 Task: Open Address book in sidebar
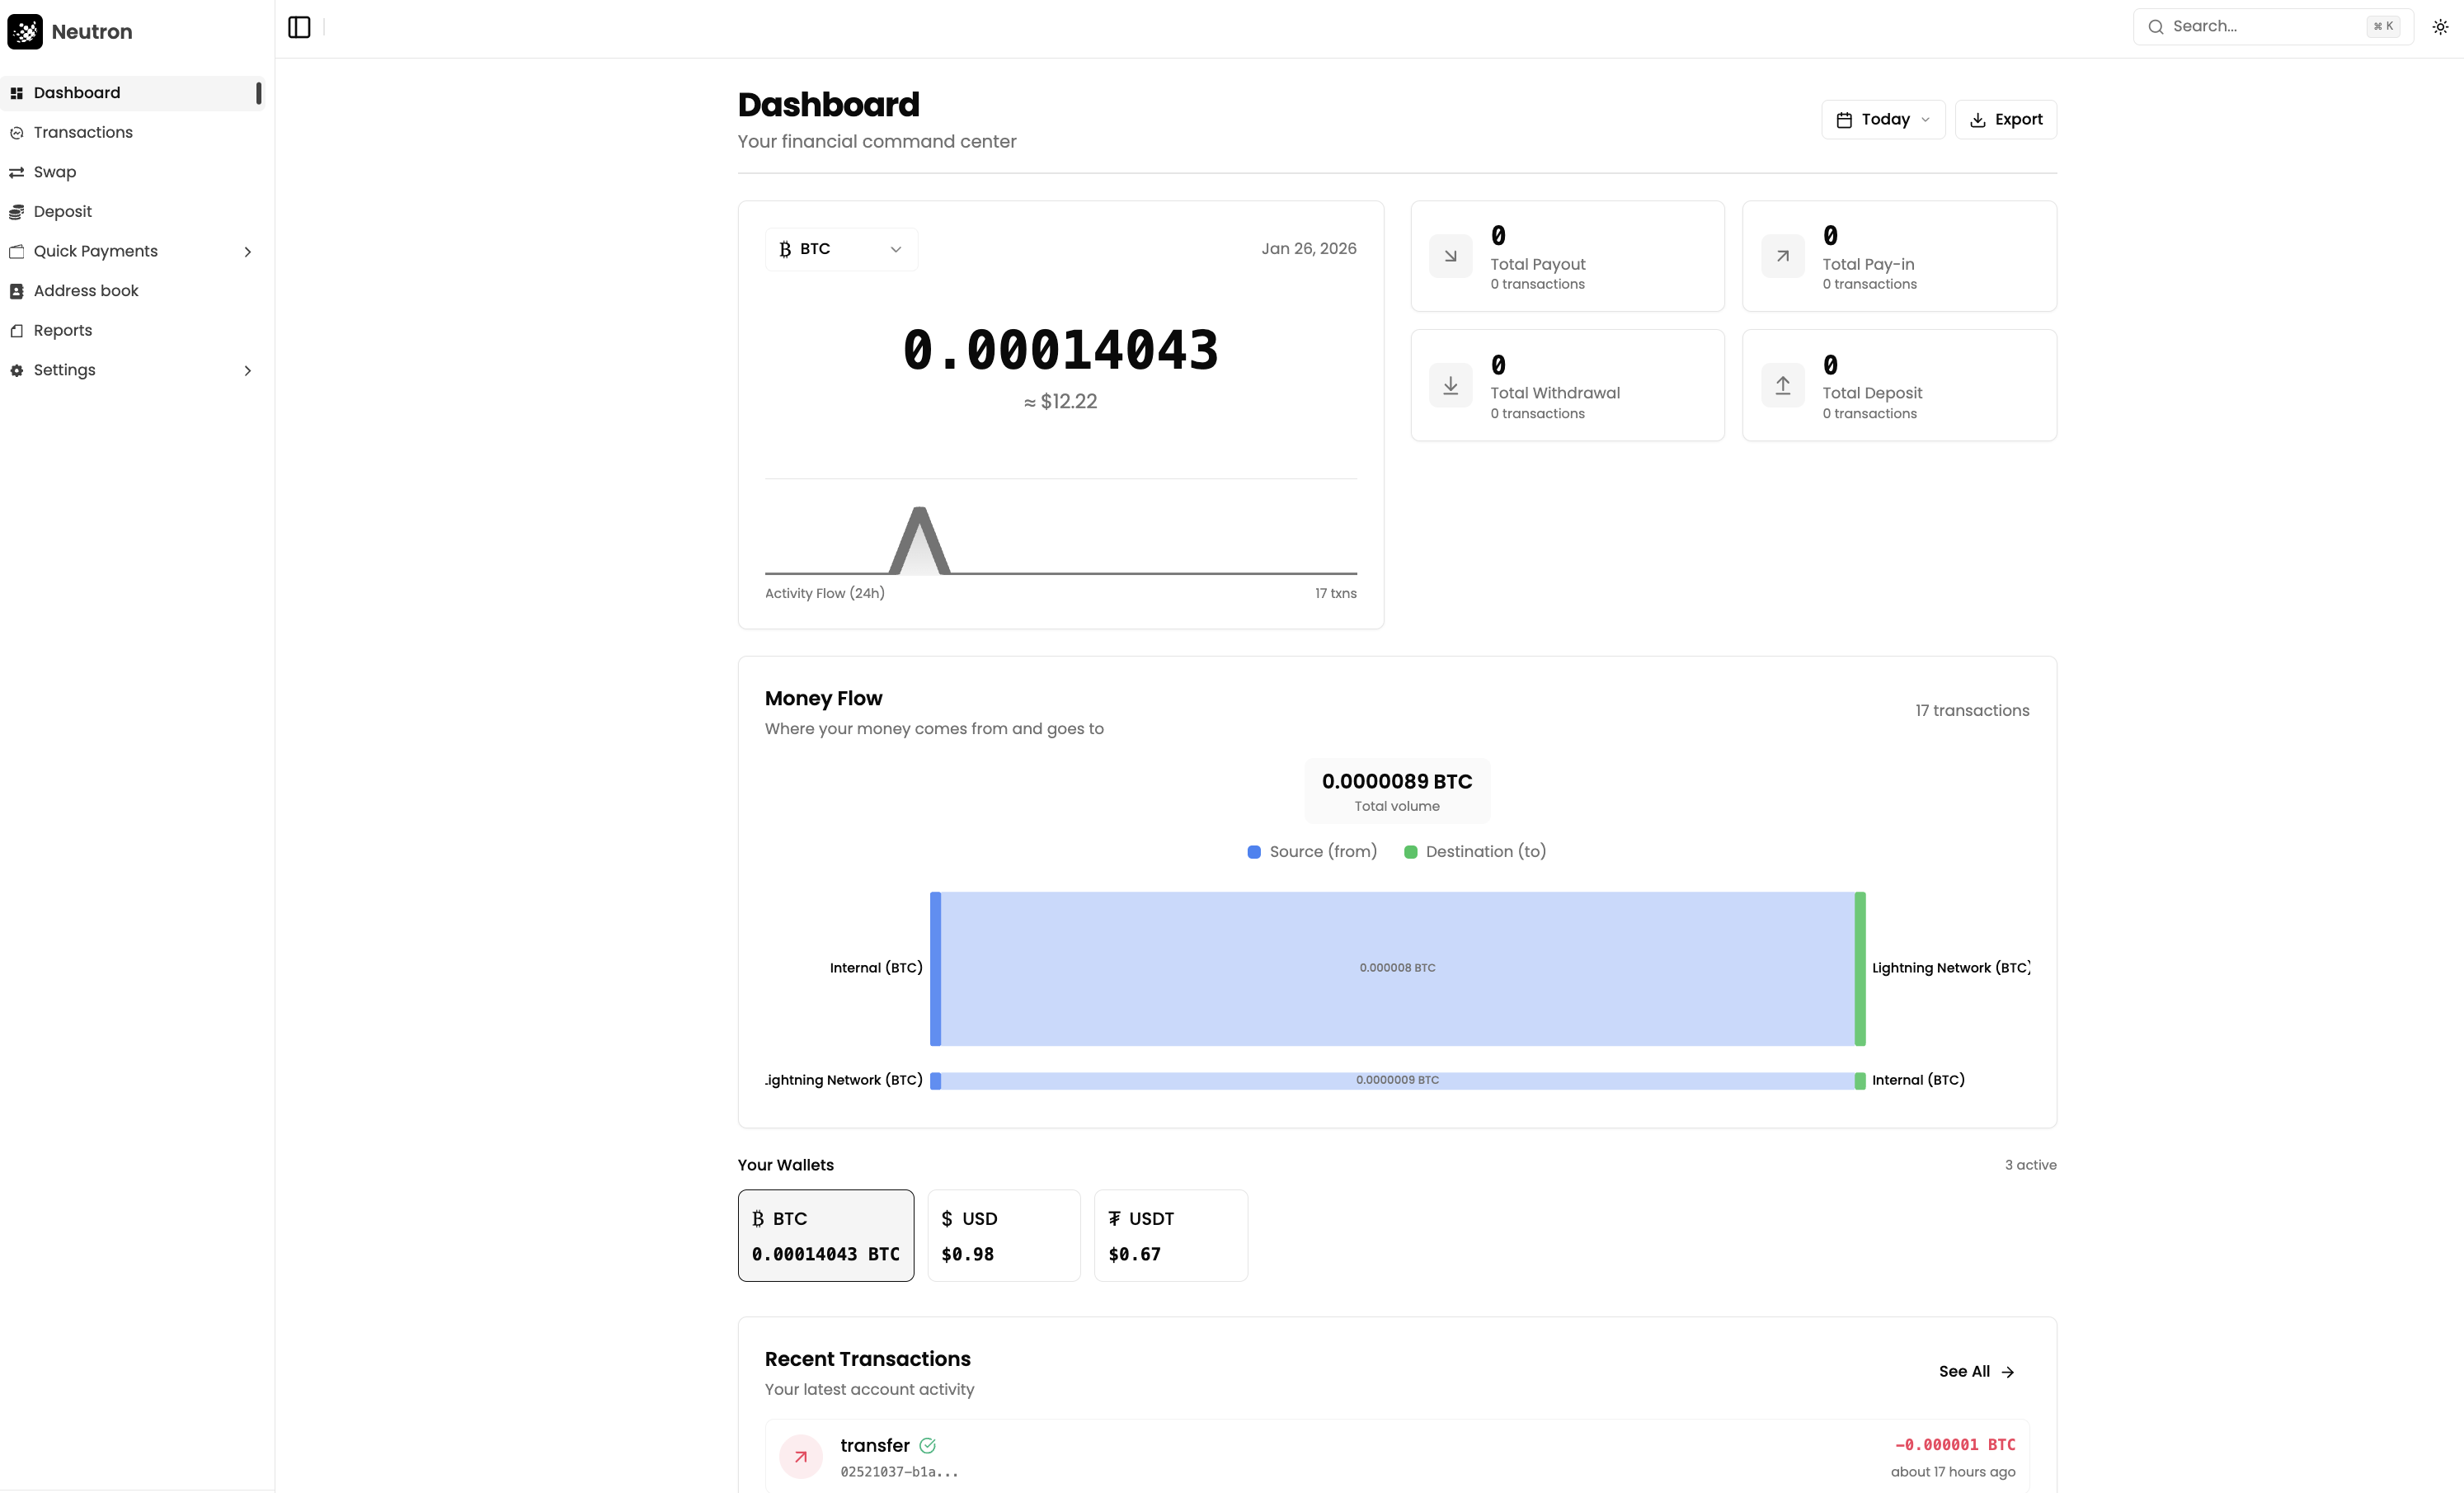click(x=86, y=291)
